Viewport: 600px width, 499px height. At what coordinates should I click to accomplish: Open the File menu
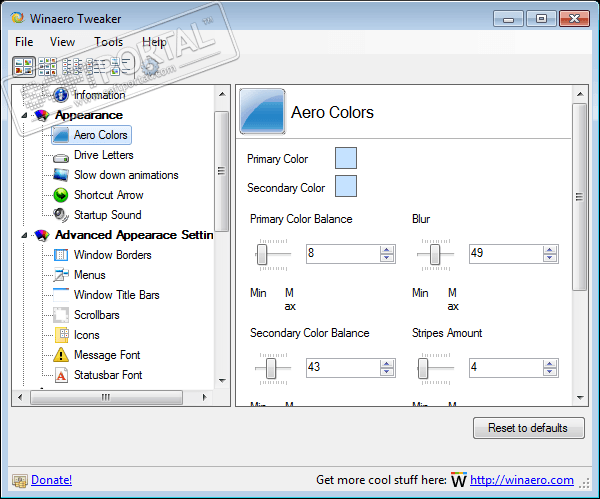tap(24, 42)
